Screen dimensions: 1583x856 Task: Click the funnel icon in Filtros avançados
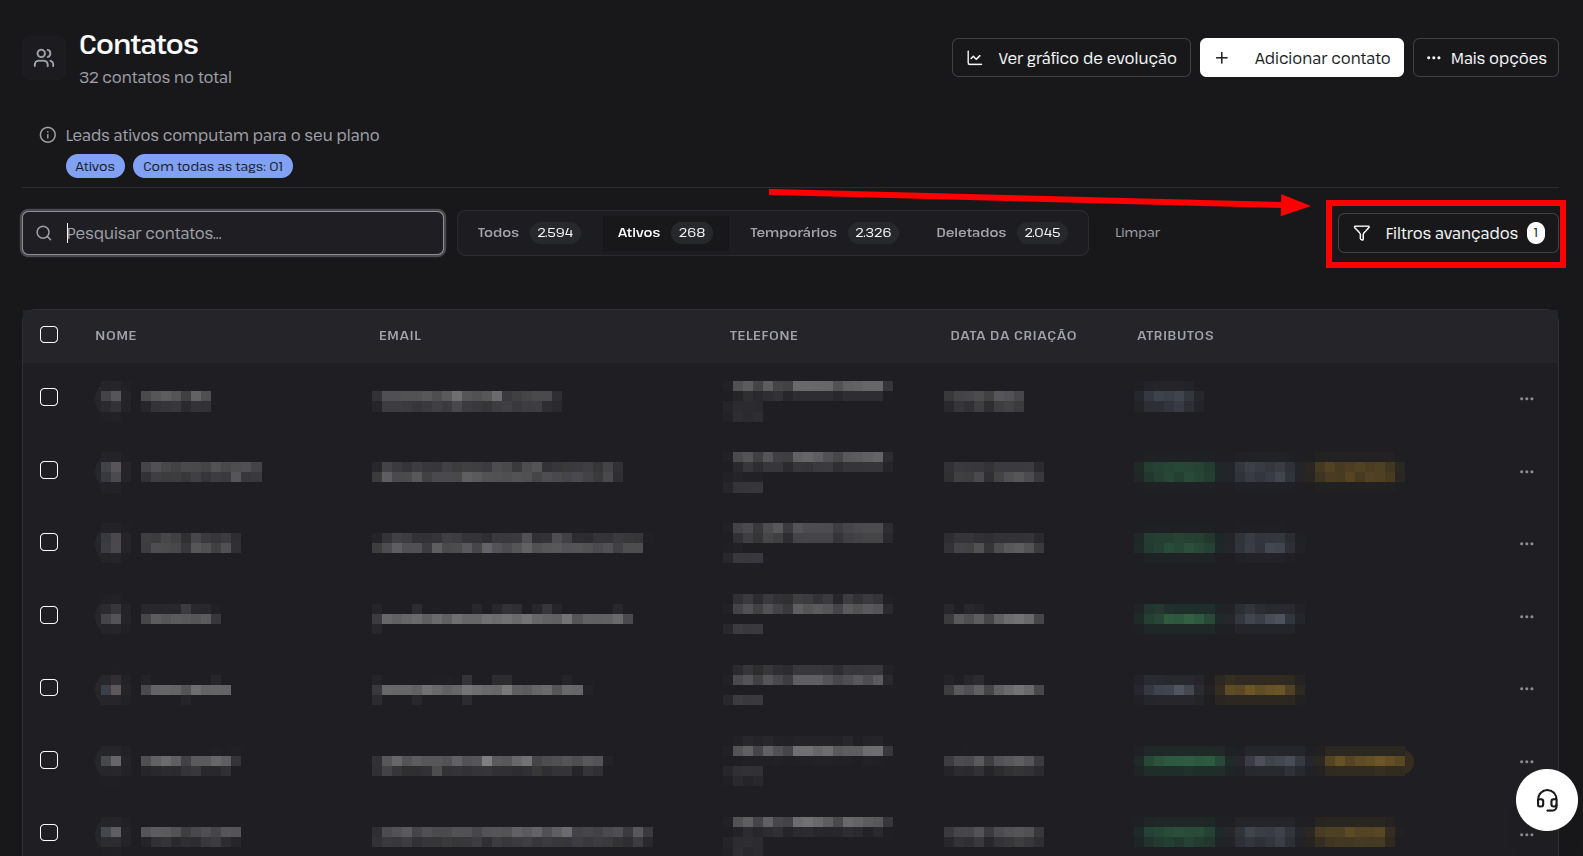coord(1361,233)
